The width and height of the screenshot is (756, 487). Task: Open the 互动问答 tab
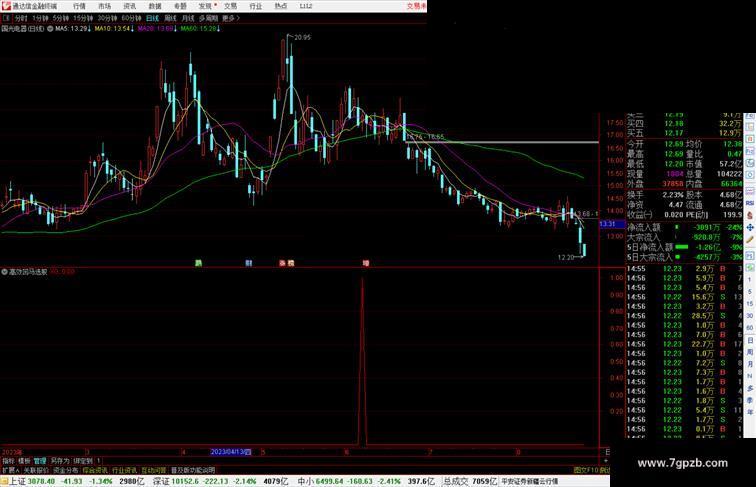coord(154,470)
